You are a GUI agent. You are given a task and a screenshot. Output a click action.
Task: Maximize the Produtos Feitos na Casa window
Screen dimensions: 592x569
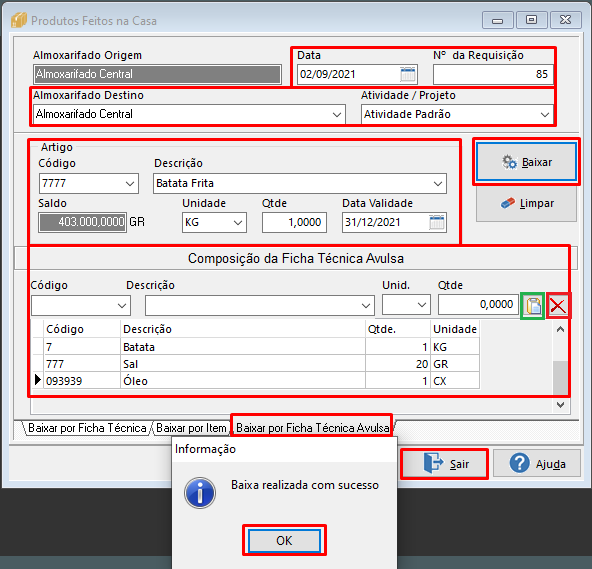tap(531, 20)
